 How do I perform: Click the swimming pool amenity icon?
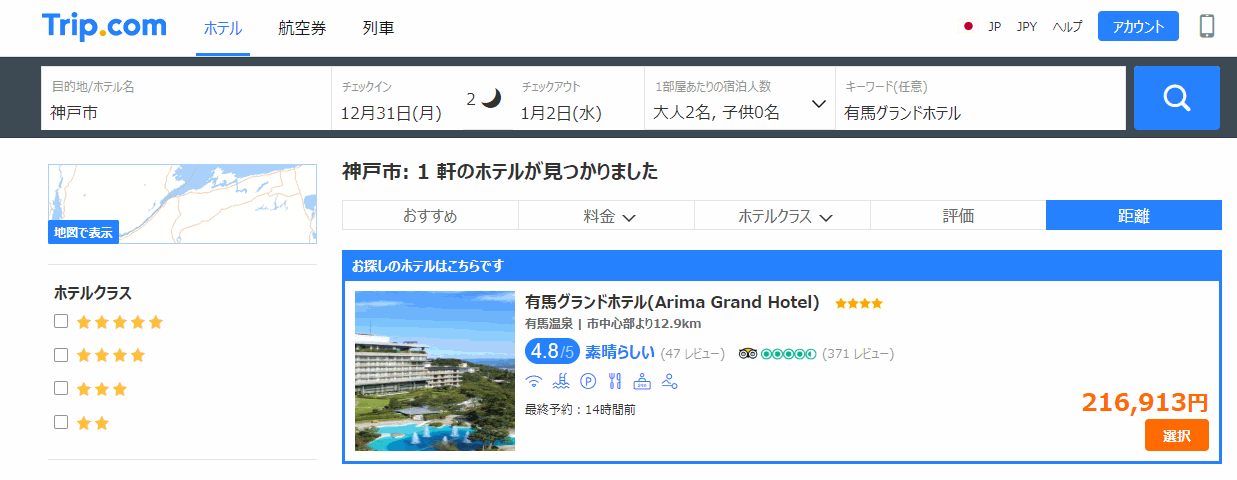coord(561,380)
